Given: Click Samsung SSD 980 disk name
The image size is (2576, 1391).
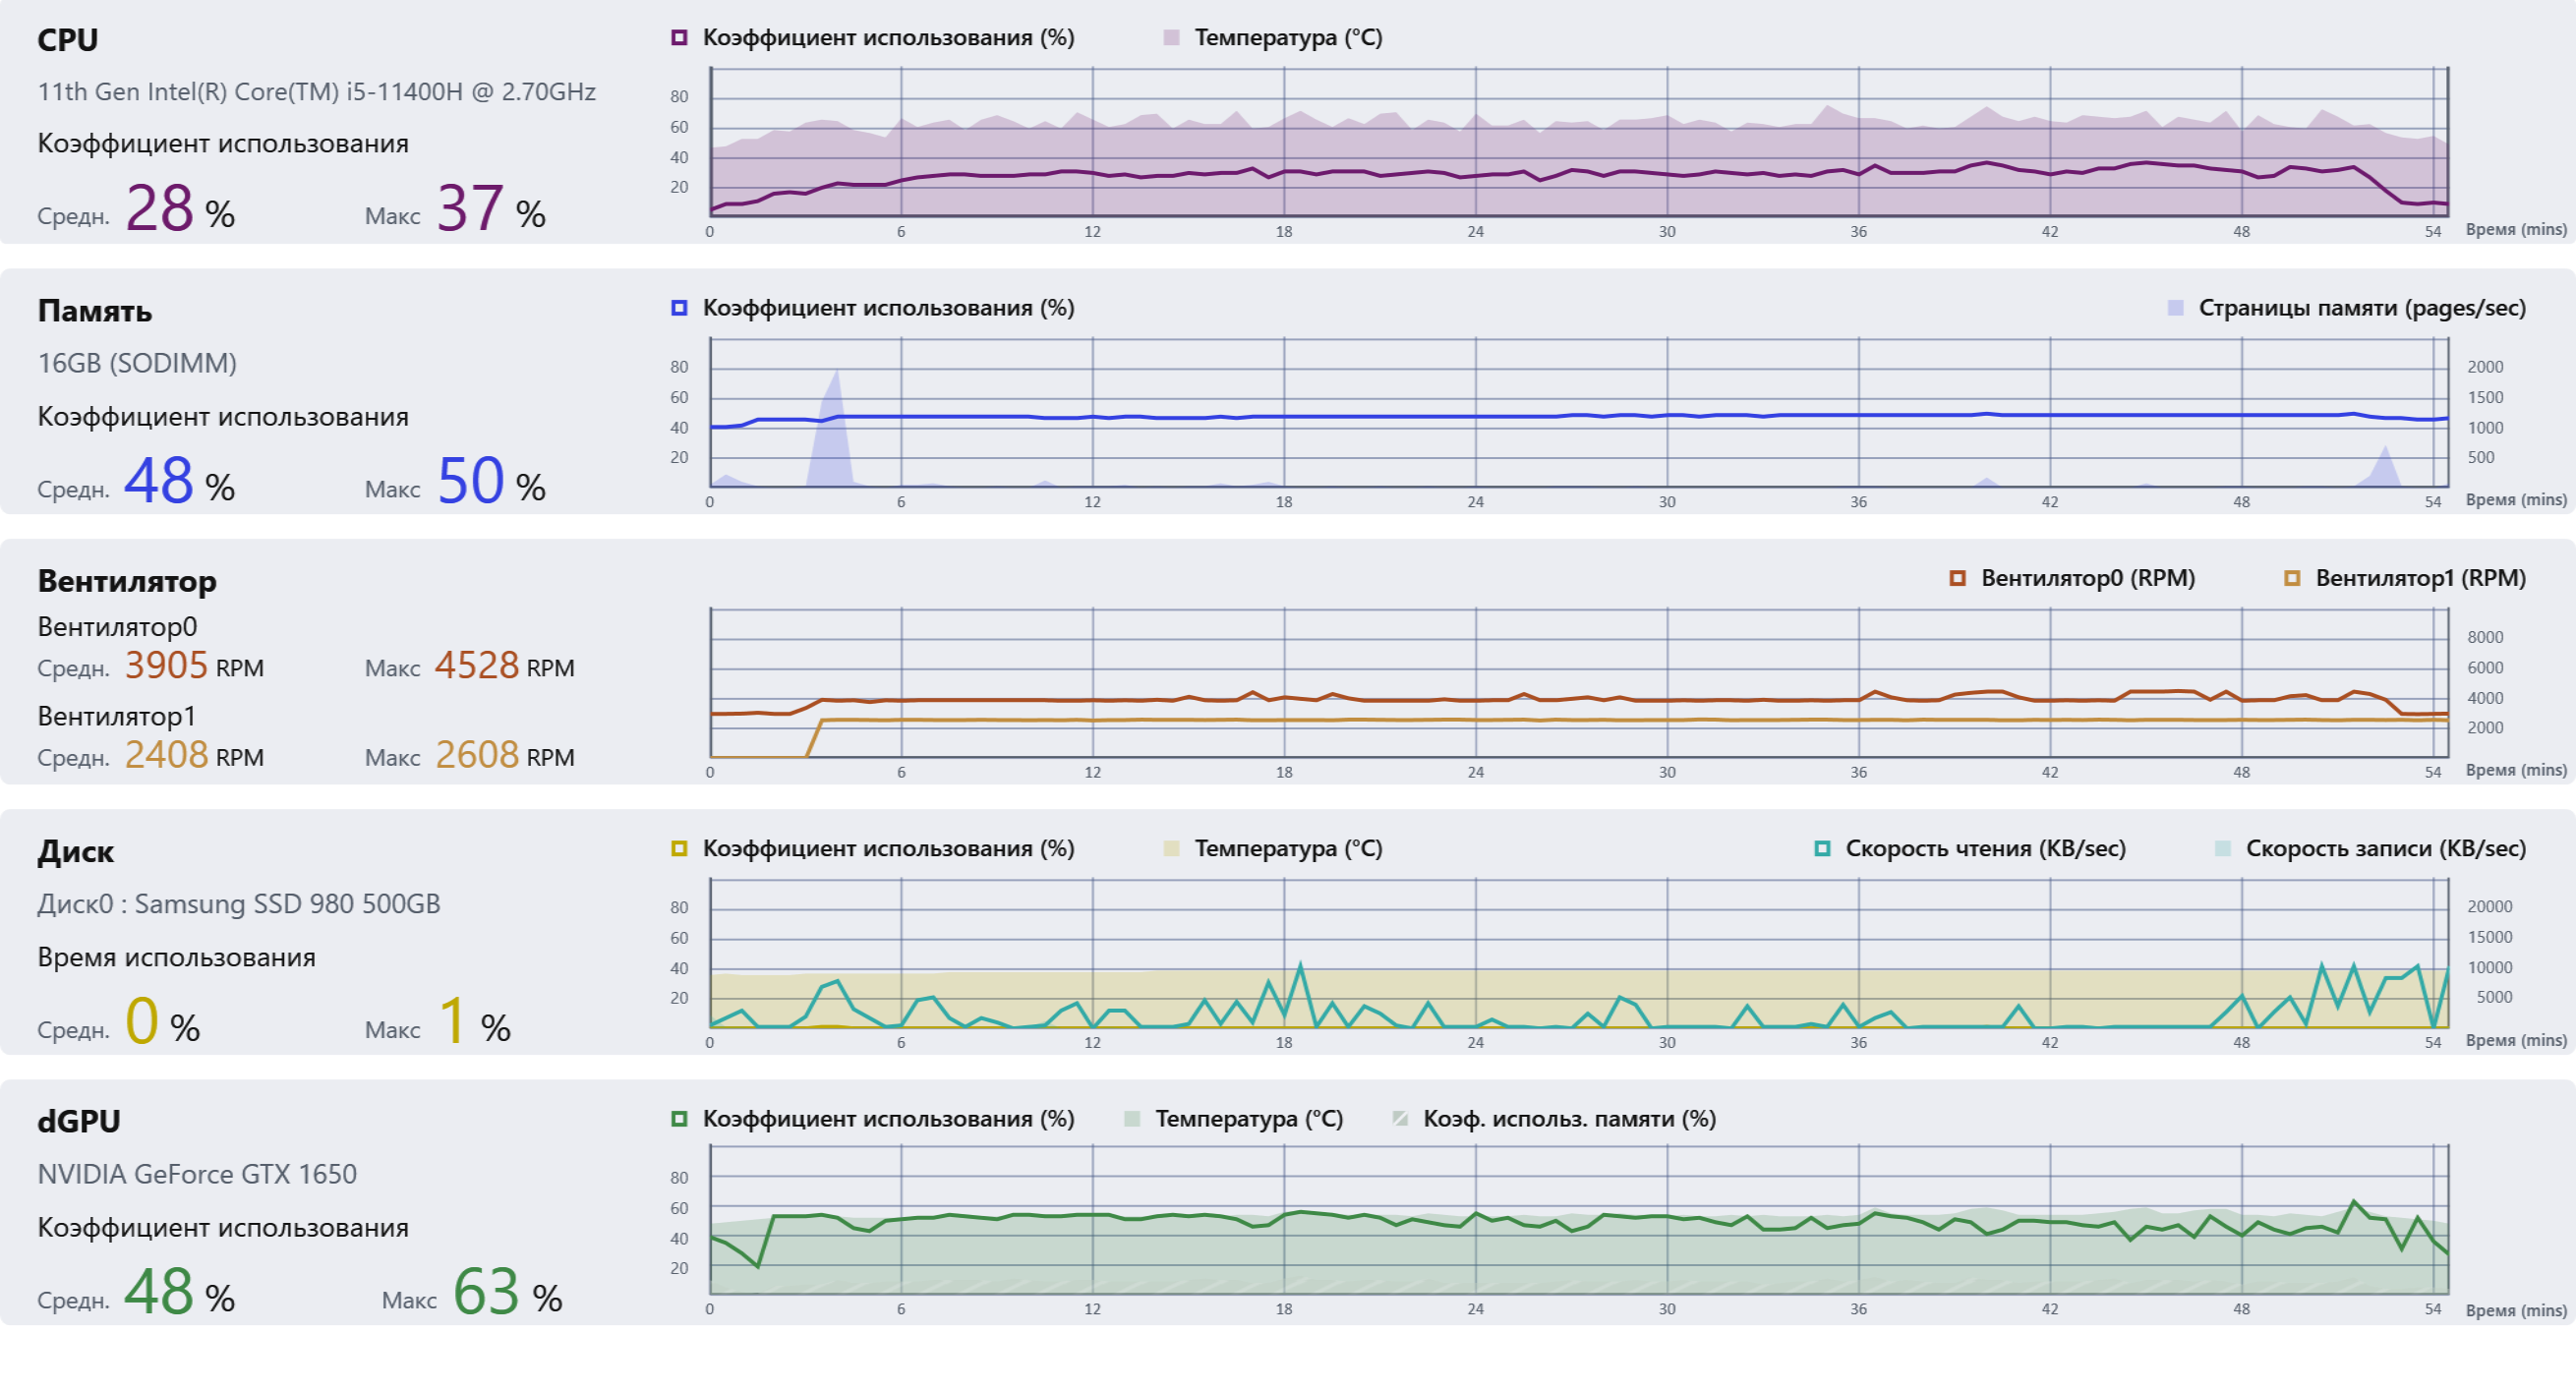Looking at the screenshot, I should click(x=238, y=904).
